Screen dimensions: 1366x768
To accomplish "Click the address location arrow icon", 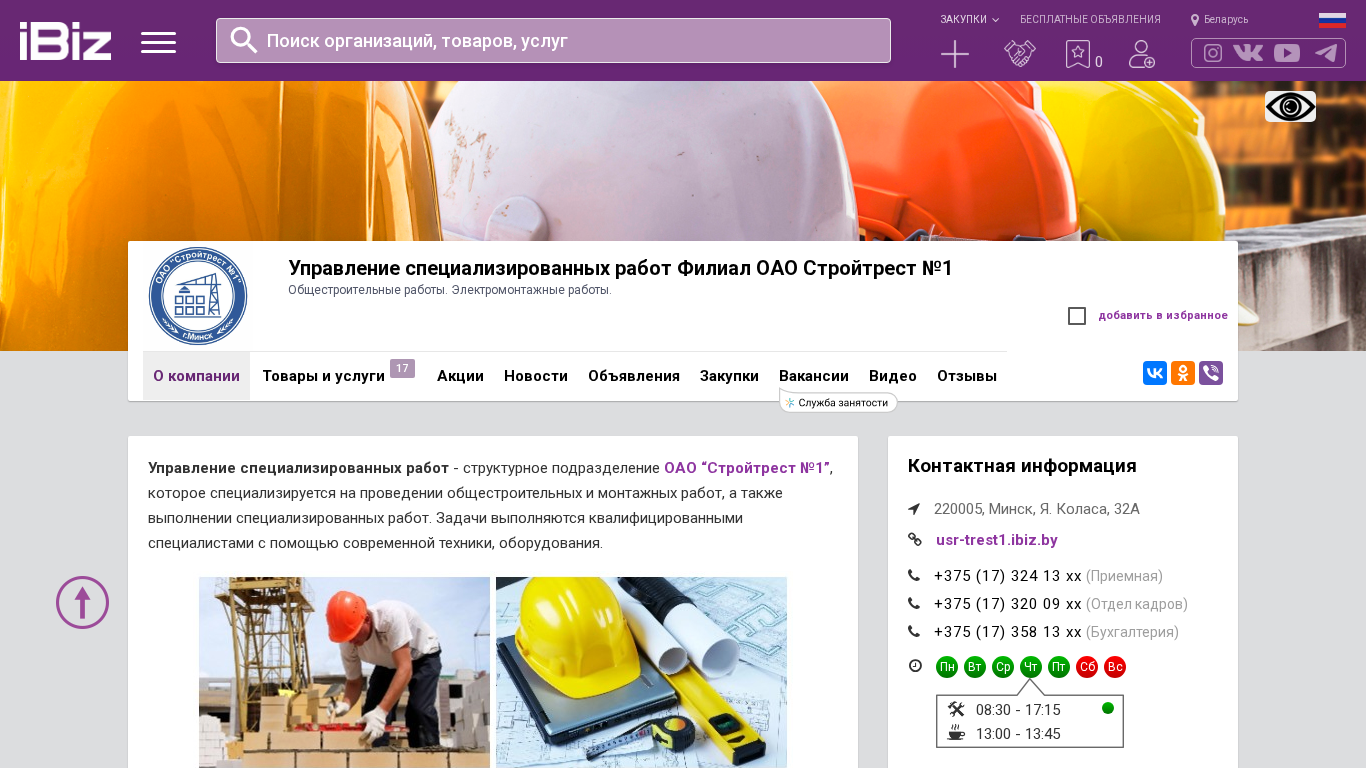I will 914,509.
